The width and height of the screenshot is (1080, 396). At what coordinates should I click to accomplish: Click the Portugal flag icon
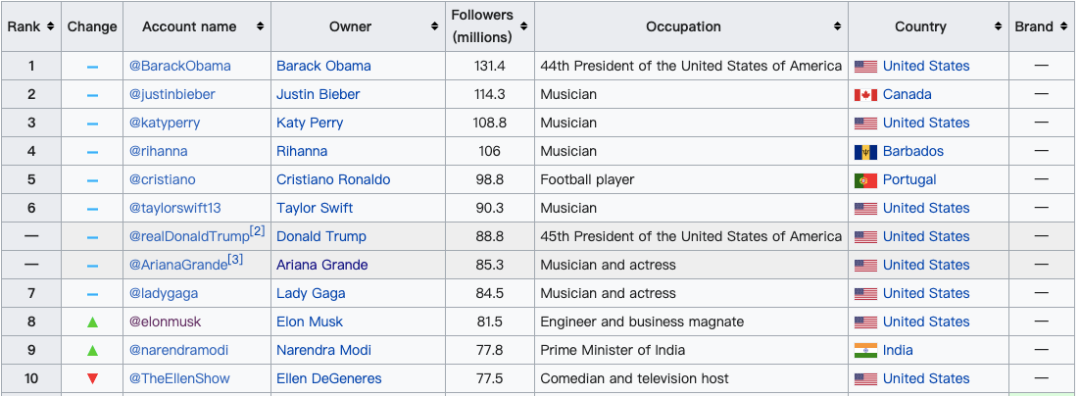click(866, 180)
